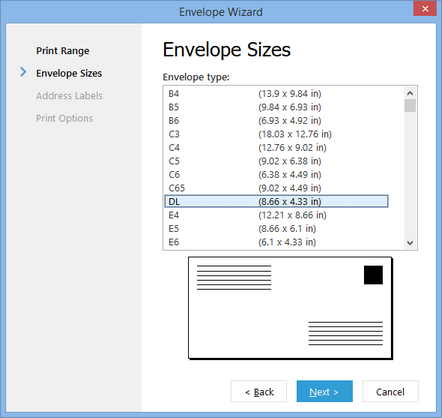Open the Print Options step

coord(64,118)
